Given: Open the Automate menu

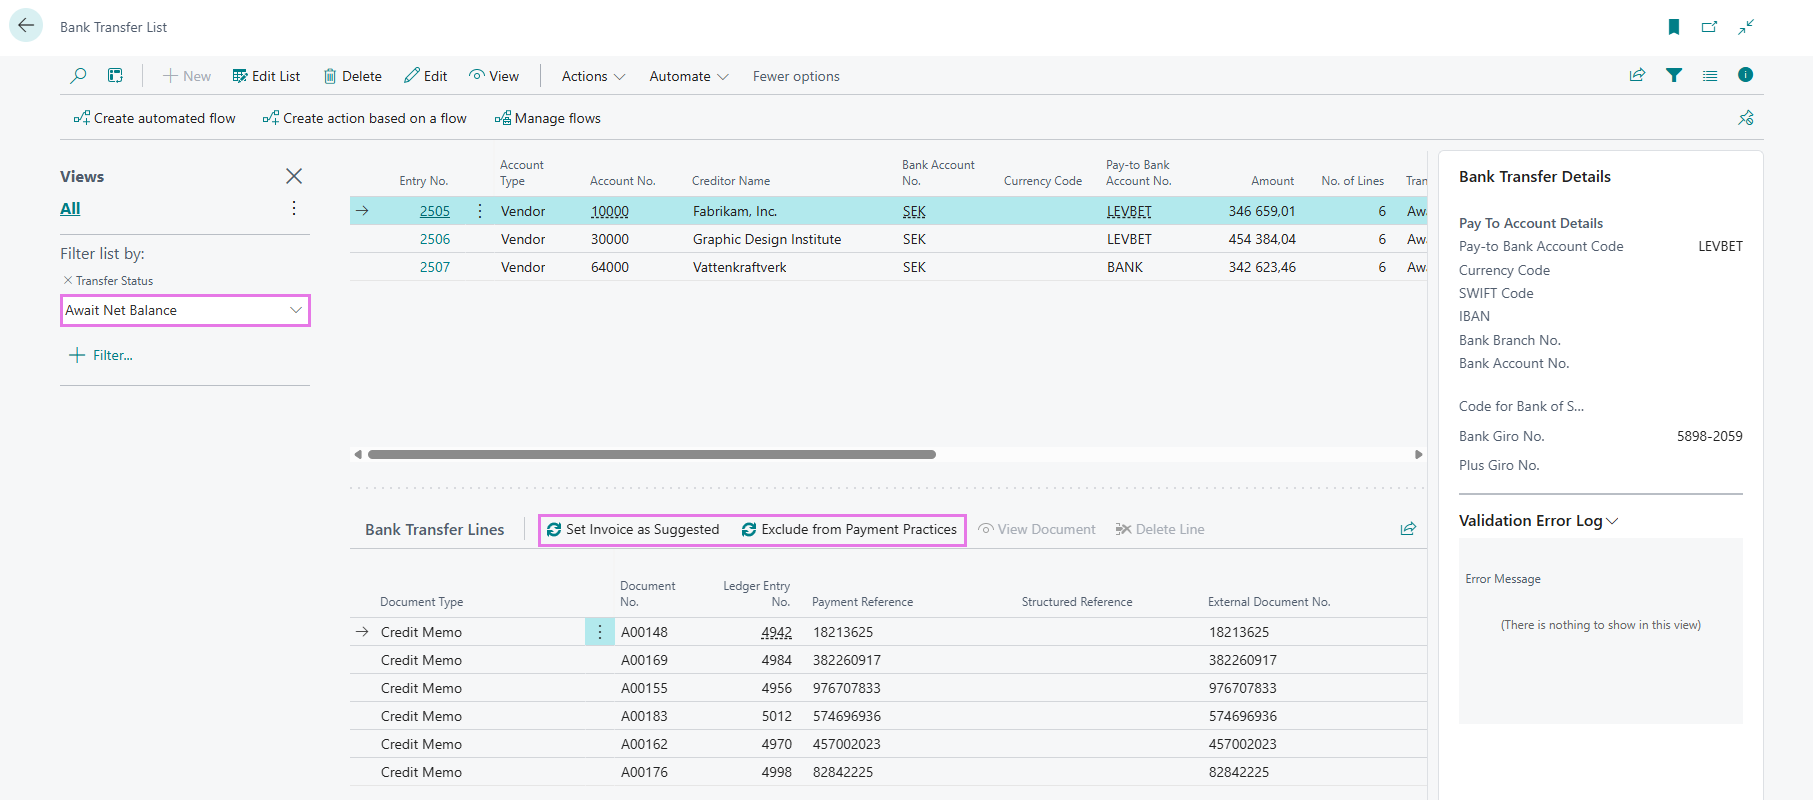Looking at the screenshot, I should [689, 76].
